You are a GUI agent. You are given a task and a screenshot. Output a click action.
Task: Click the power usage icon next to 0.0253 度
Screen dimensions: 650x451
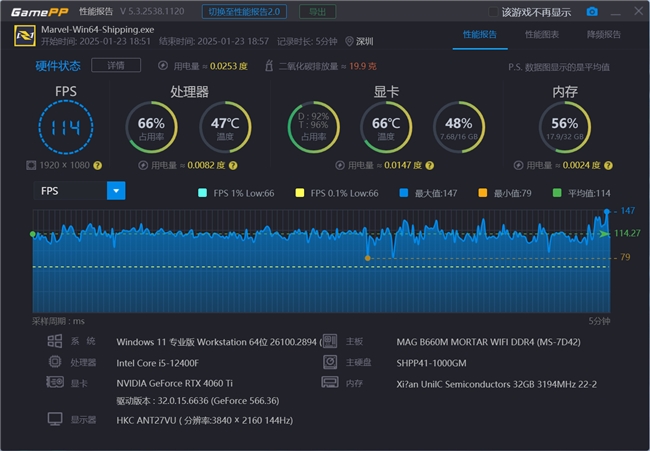tap(163, 66)
